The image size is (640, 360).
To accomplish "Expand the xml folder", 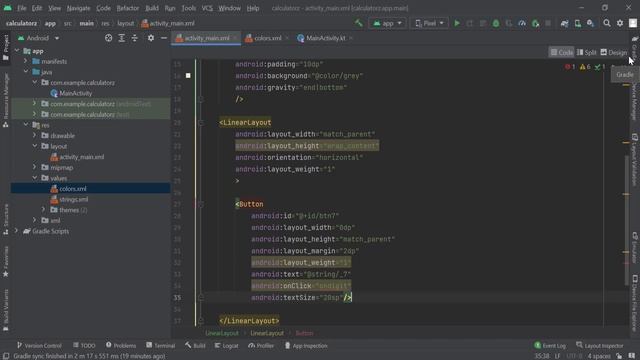I will pyautogui.click(x=35, y=220).
